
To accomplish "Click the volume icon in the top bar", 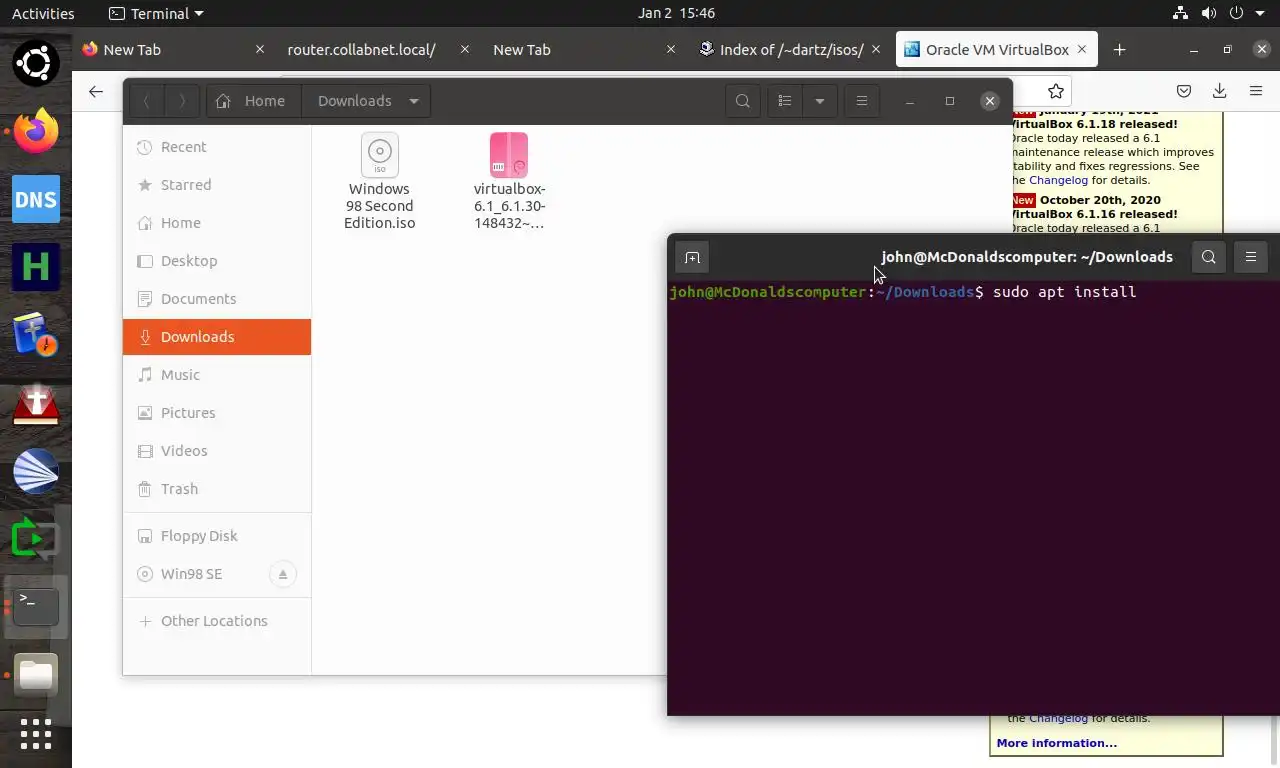I will pyautogui.click(x=1208, y=13).
